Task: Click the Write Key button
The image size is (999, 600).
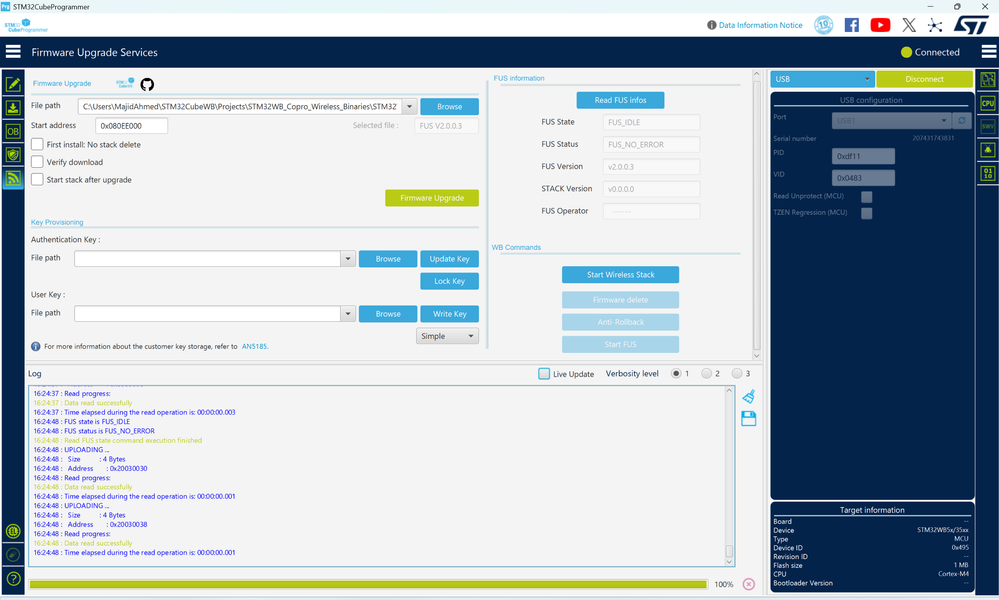Action: tap(449, 313)
